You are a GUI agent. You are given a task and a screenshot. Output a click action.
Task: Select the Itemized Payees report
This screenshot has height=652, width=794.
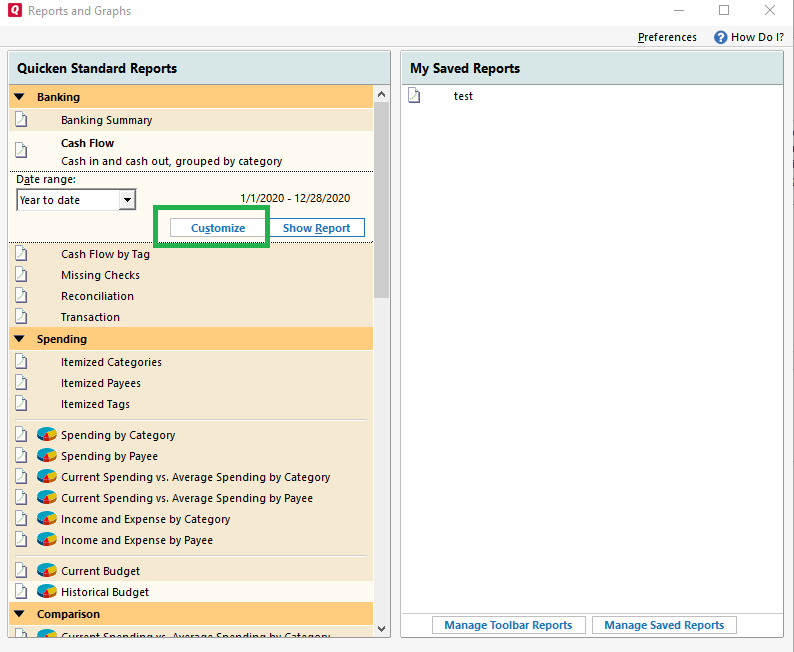click(x=101, y=383)
